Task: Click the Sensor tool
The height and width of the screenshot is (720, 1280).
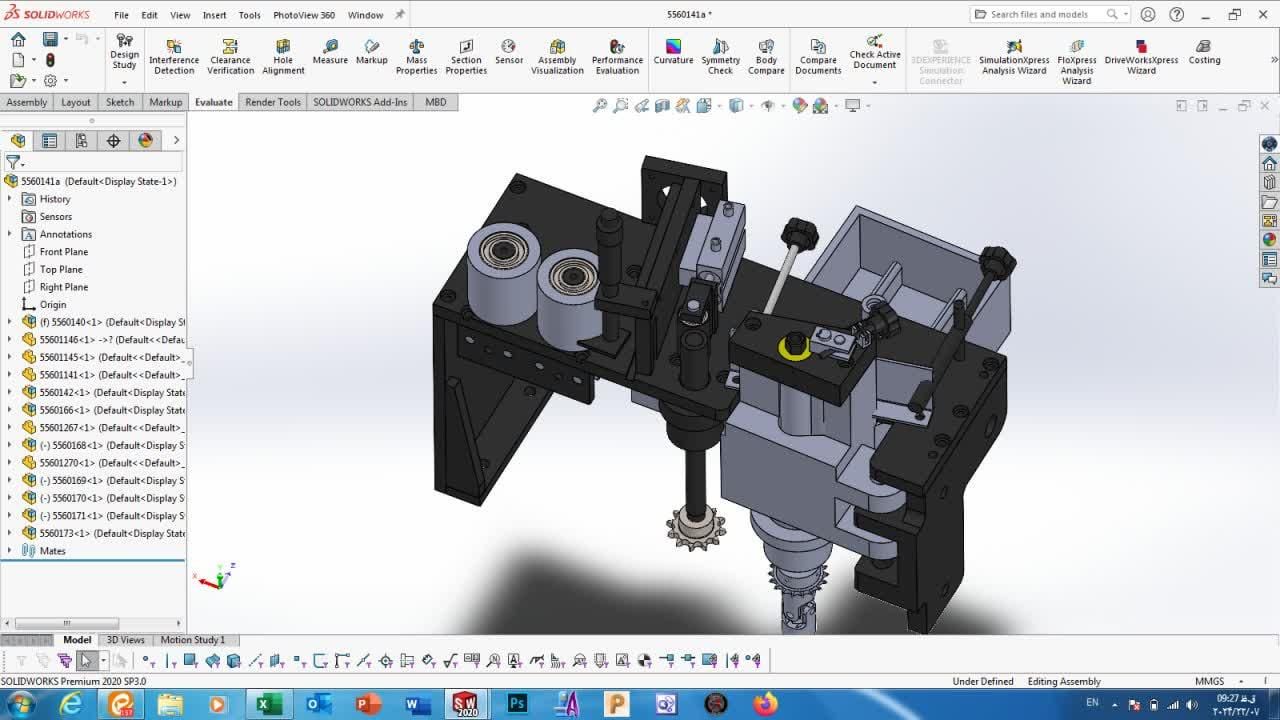Action: [x=509, y=53]
